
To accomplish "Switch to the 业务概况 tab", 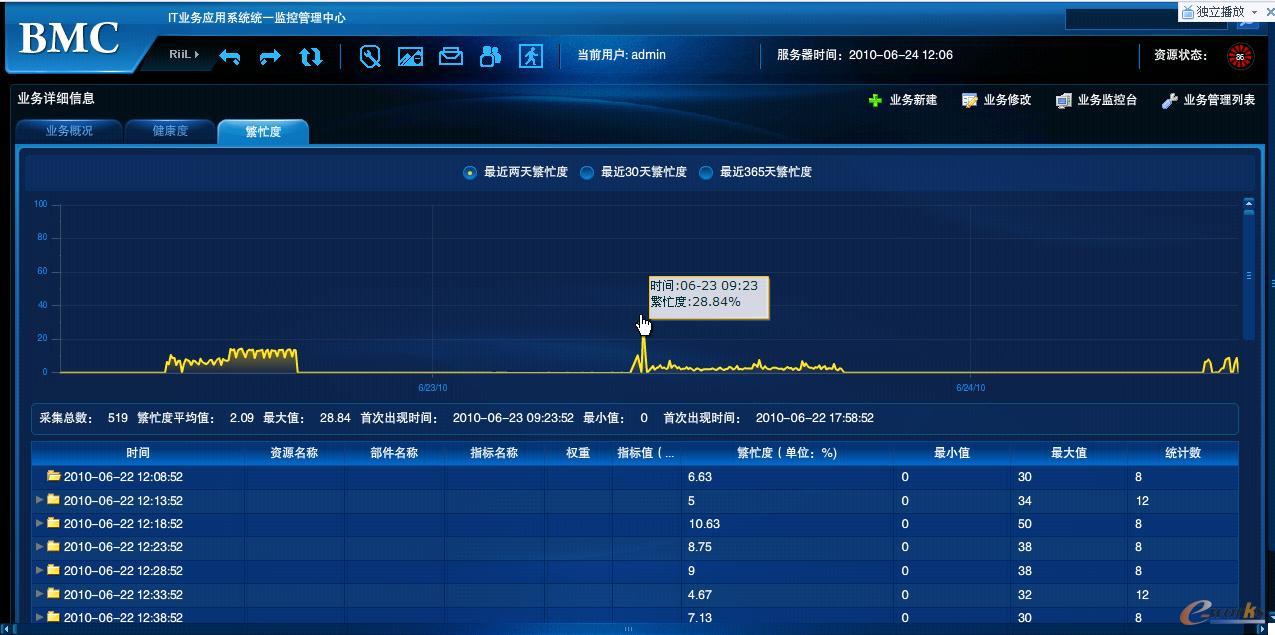I will pos(68,130).
